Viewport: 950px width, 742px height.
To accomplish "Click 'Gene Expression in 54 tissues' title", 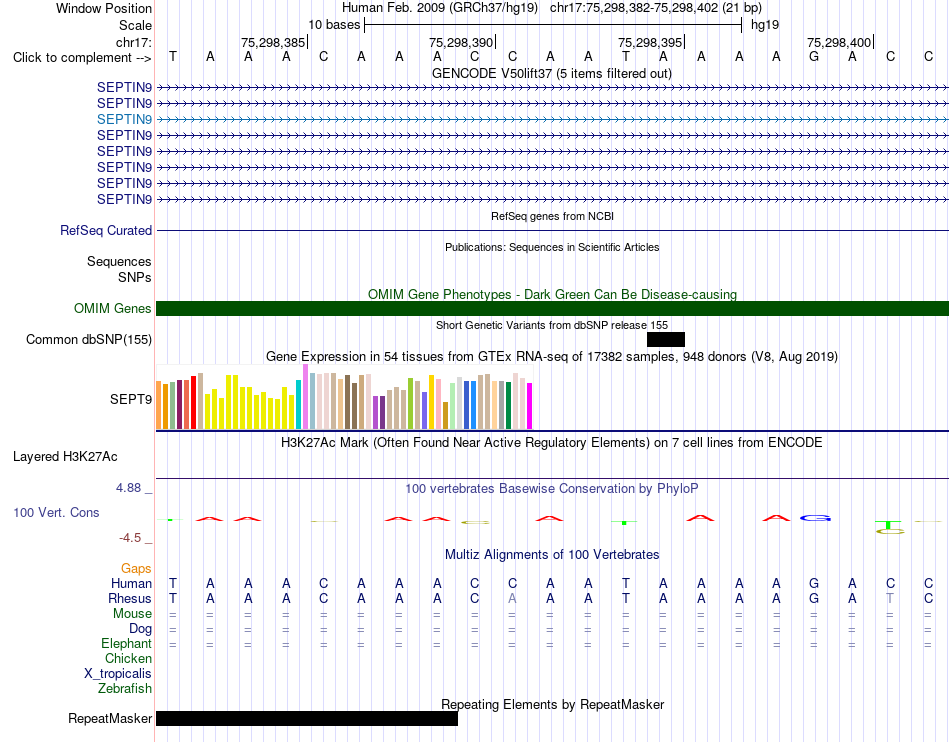I will click(x=552, y=357).
